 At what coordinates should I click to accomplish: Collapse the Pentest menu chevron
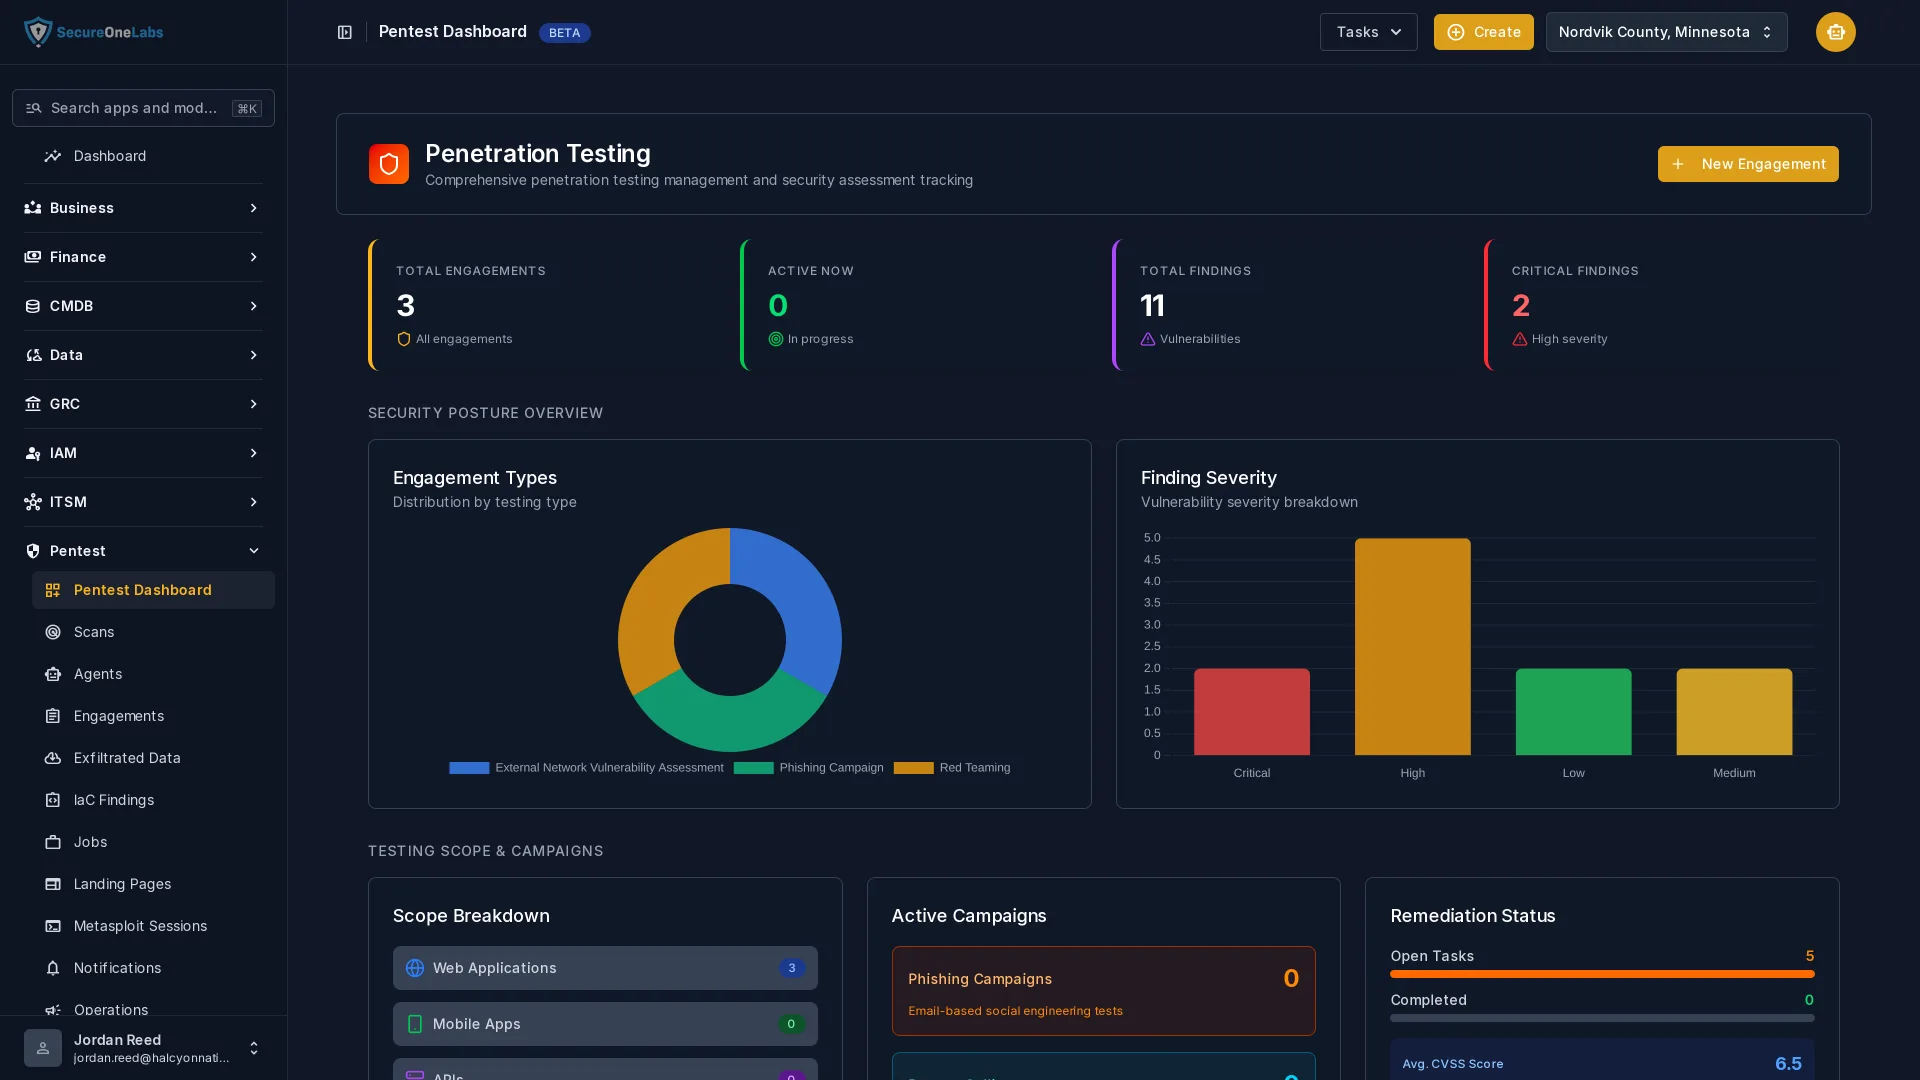[x=253, y=551]
